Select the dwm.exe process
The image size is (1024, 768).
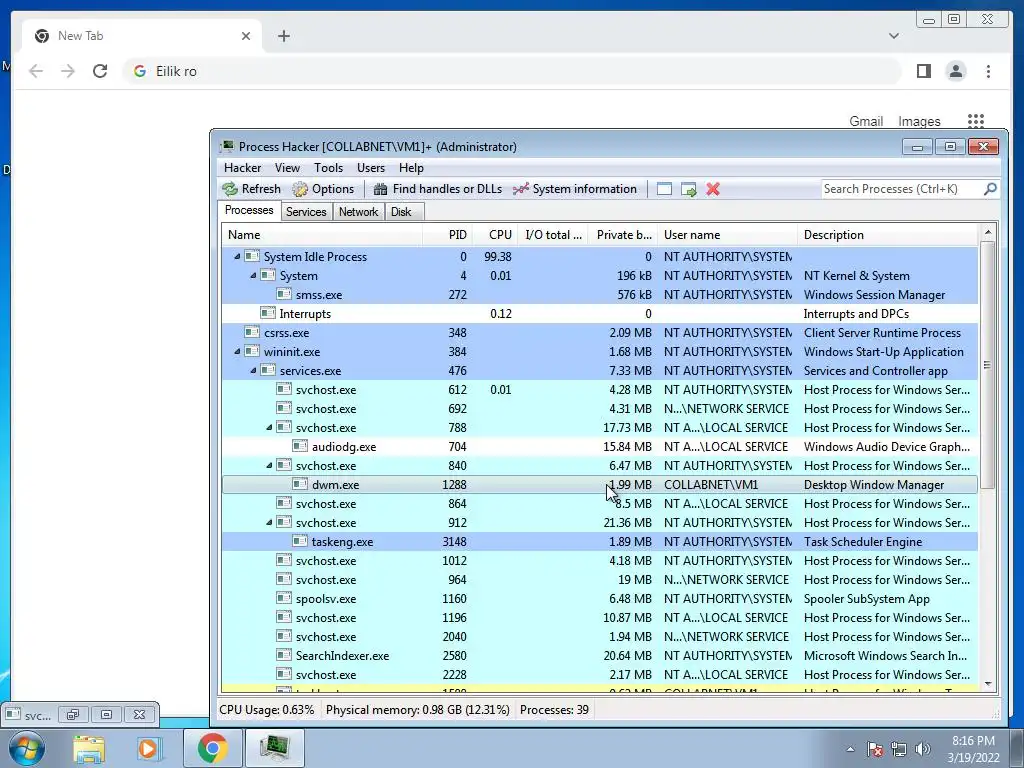[x=600, y=485]
